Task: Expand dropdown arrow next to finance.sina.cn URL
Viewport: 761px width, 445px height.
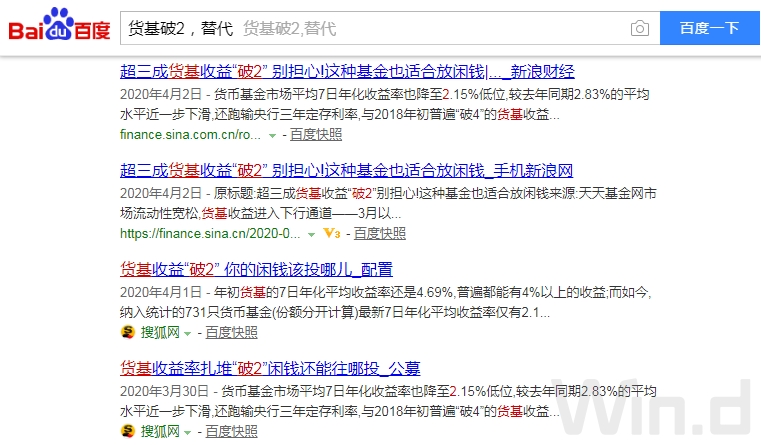Action: pyautogui.click(x=312, y=234)
